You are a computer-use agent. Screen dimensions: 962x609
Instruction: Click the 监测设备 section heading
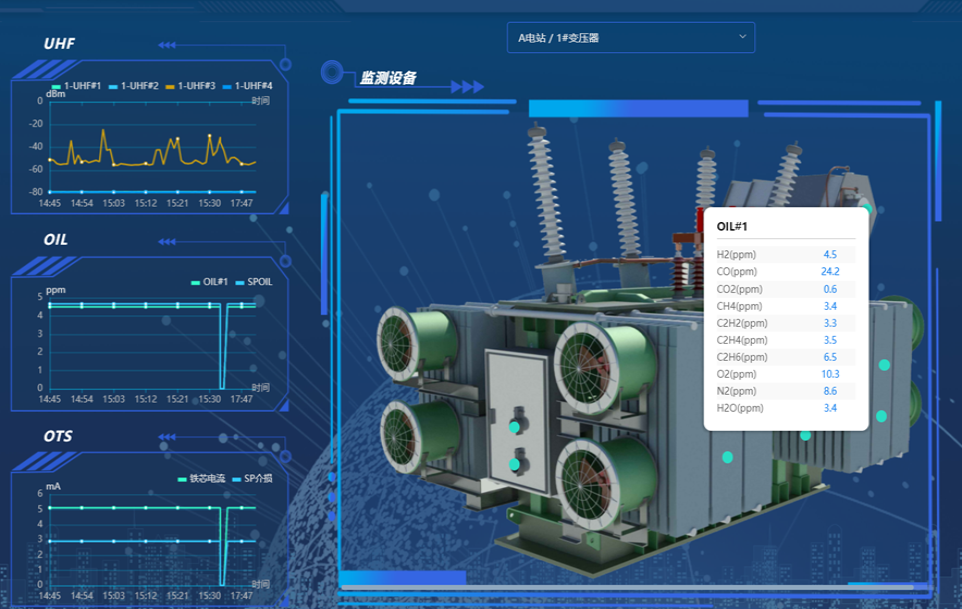[x=388, y=78]
